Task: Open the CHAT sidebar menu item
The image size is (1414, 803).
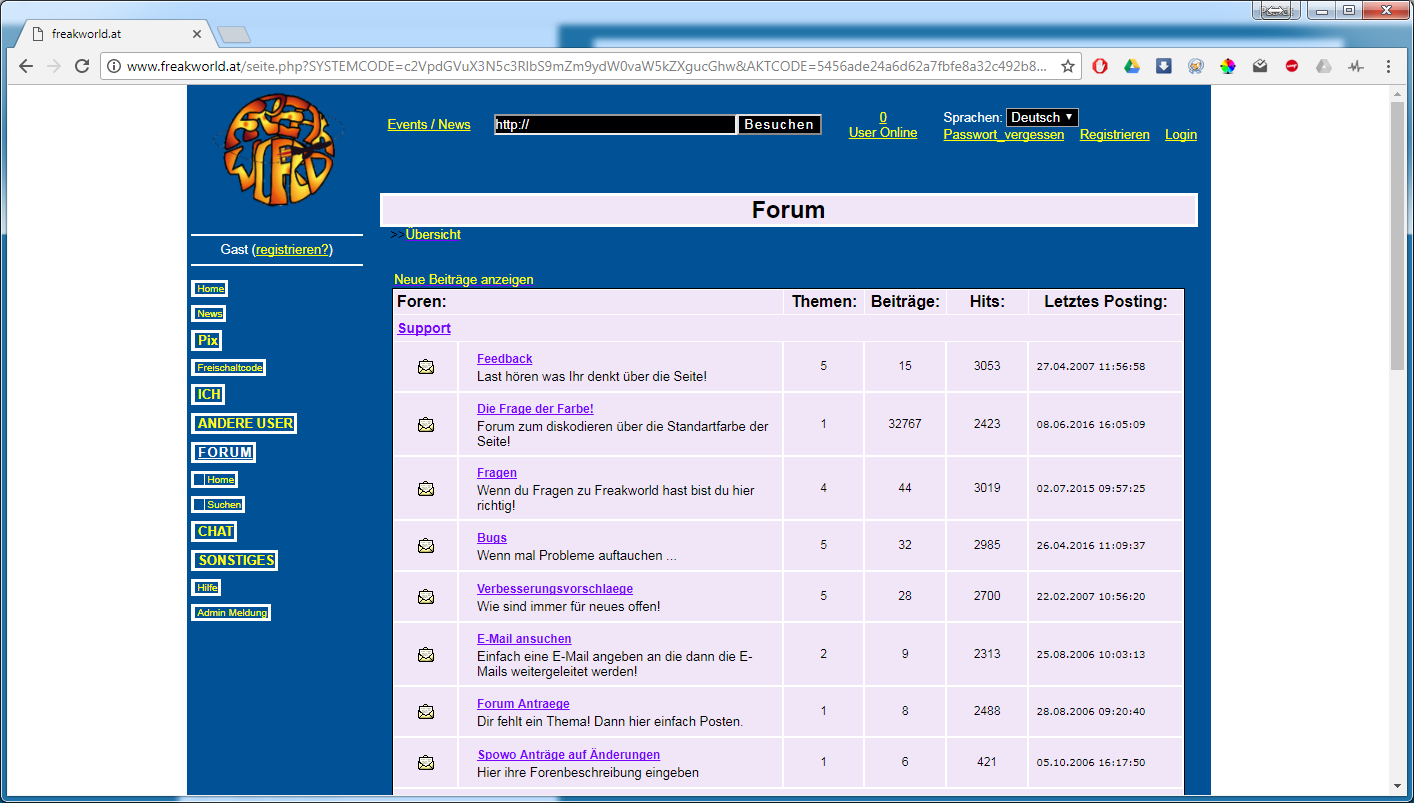Action: coord(216,531)
